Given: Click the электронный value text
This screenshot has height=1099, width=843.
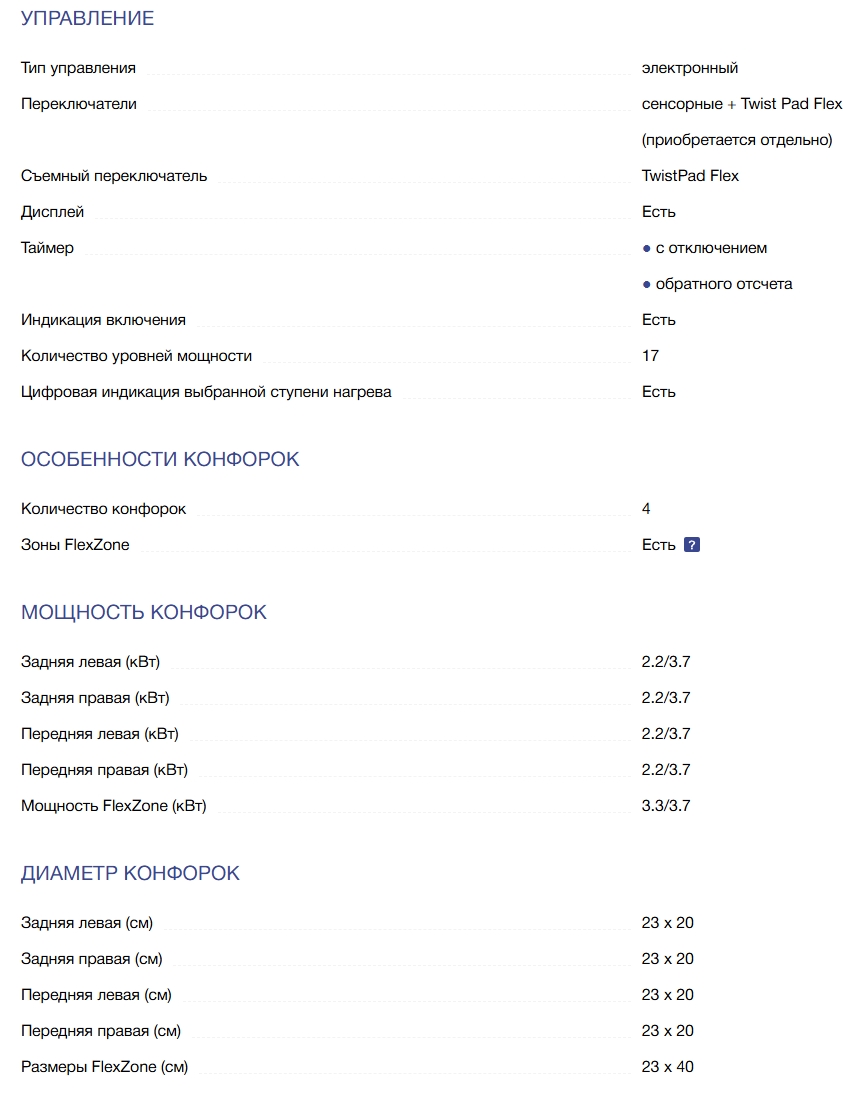Looking at the screenshot, I should [x=690, y=68].
